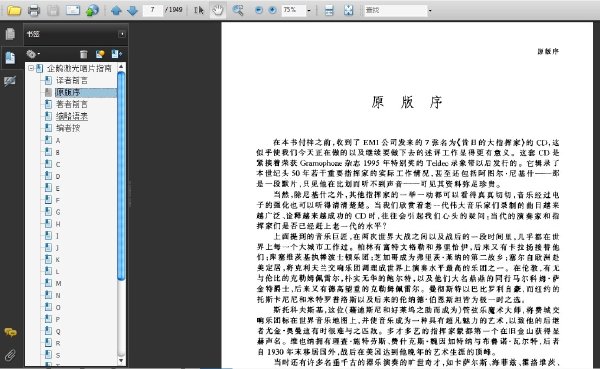This screenshot has width=600, height=369.
Task: Click the grayed-out save disk icon
Action: tap(53, 10)
